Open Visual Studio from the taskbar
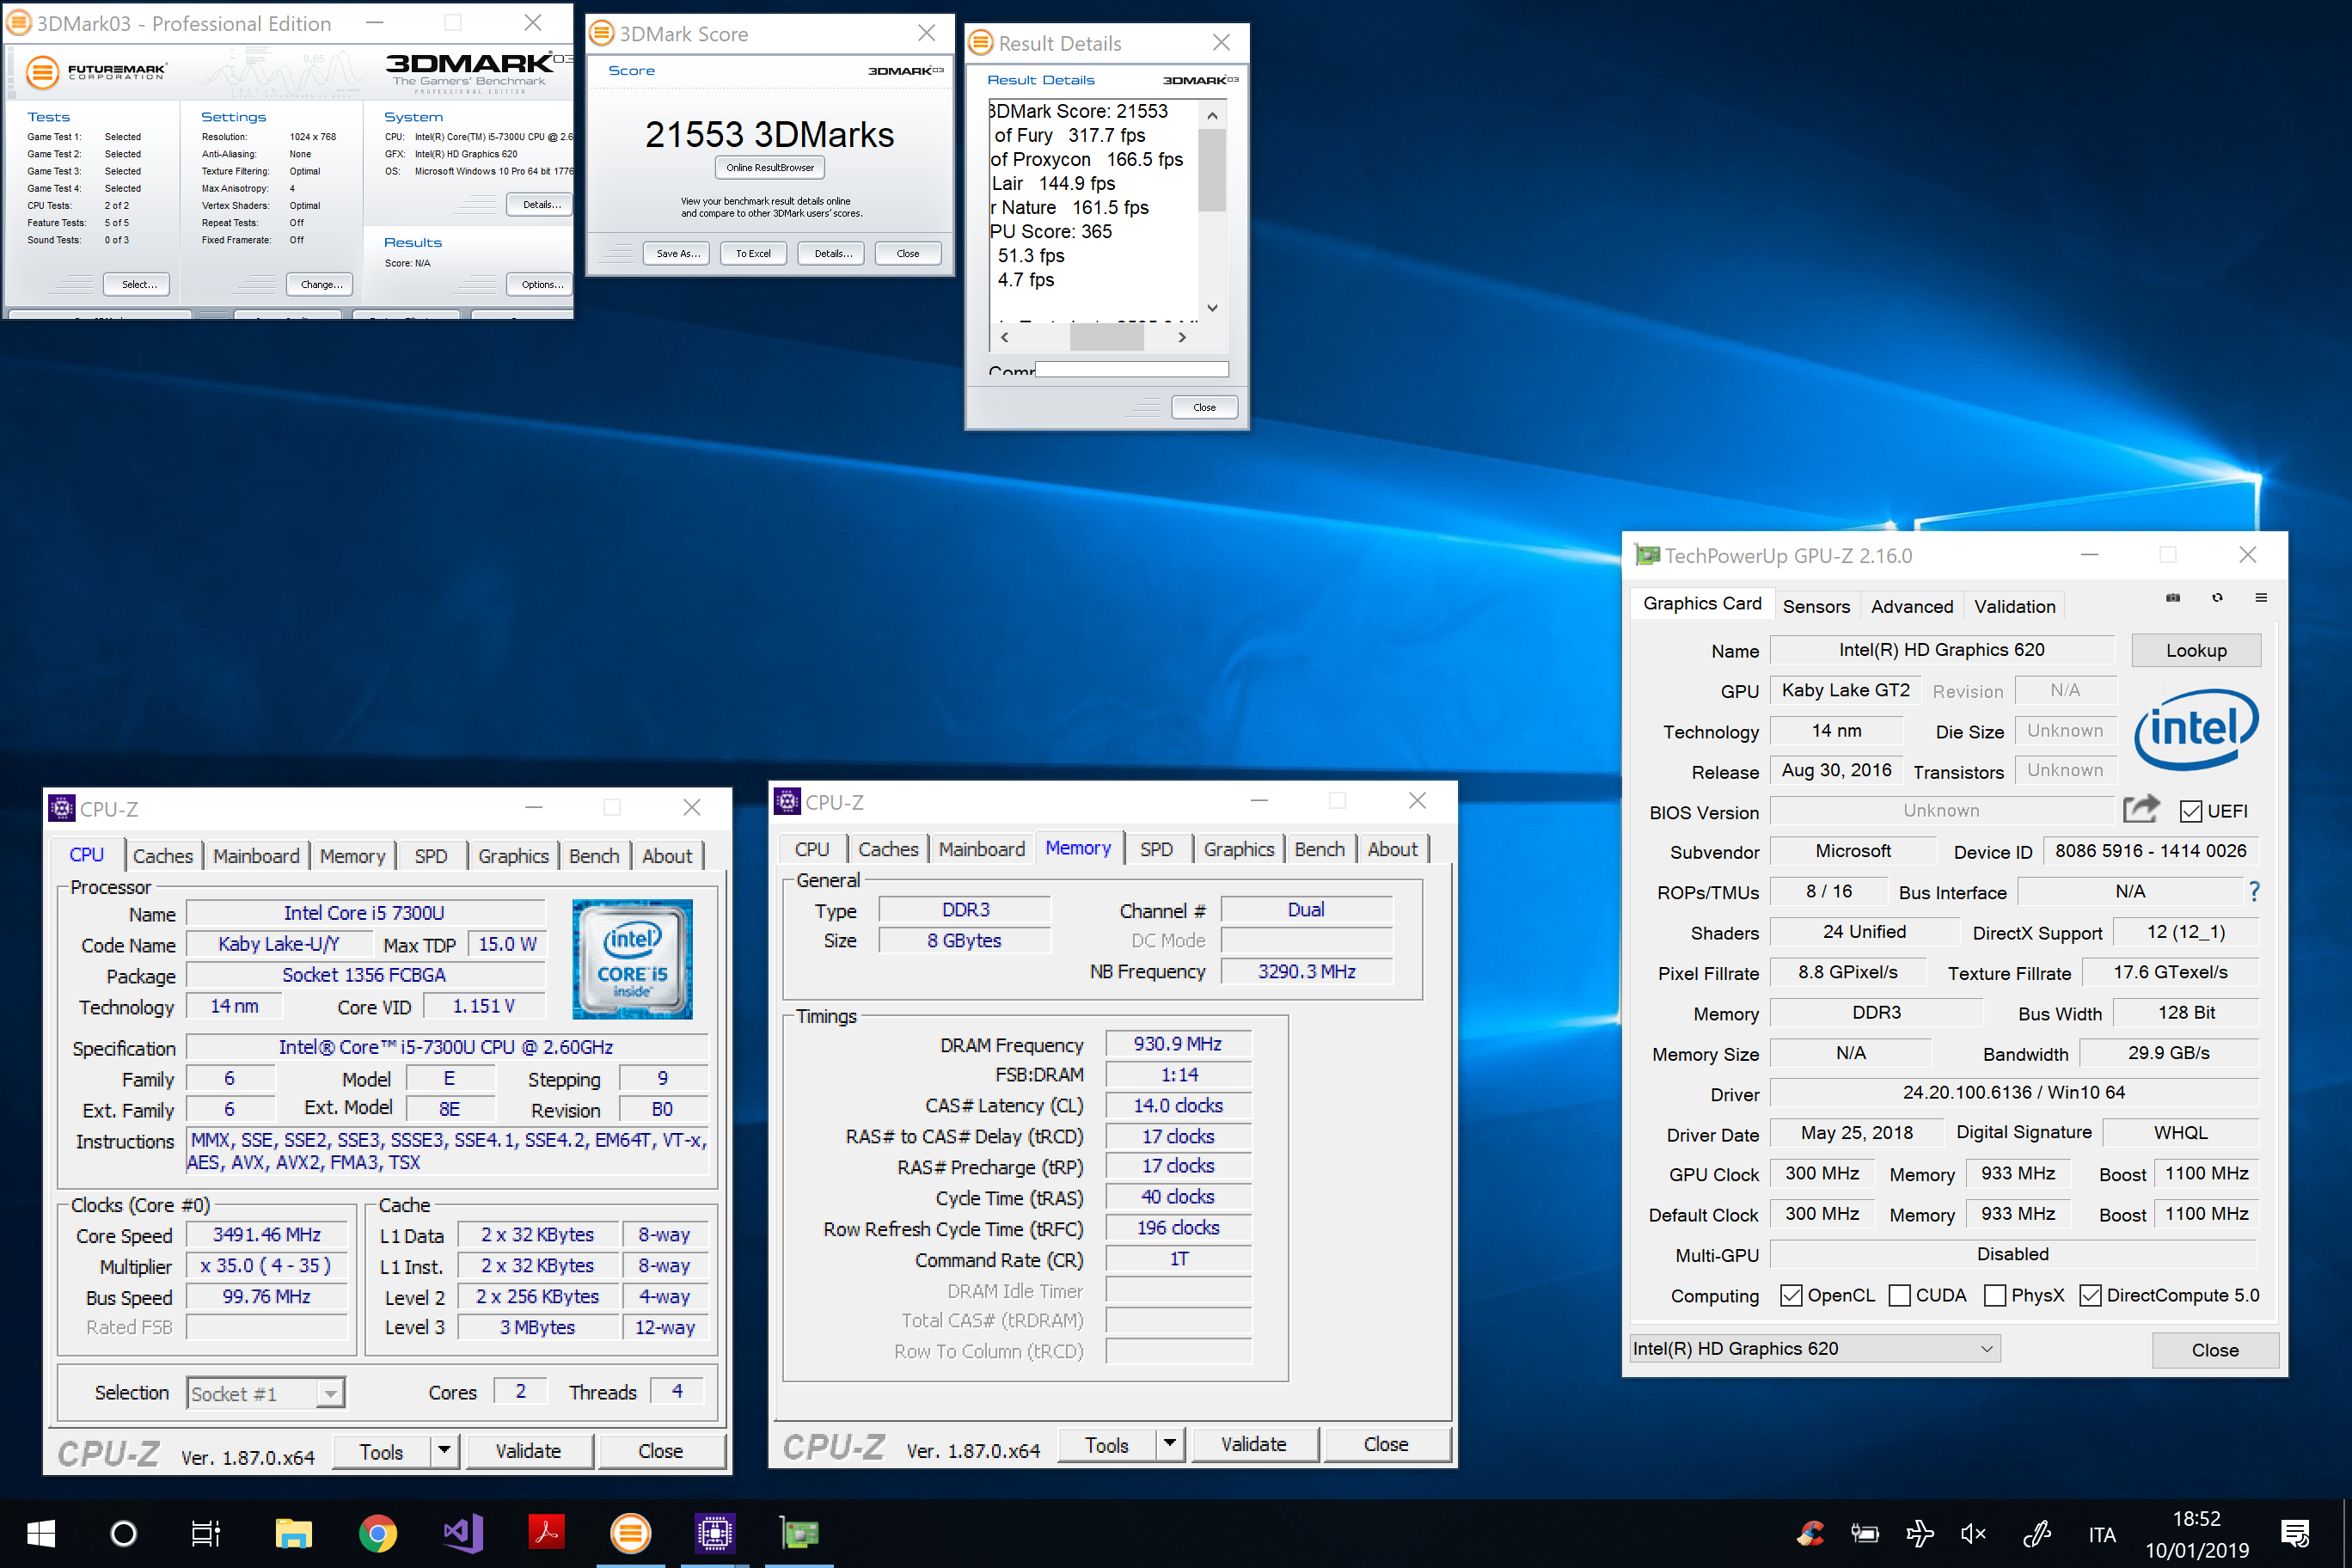The image size is (2352, 1568). point(463,1533)
